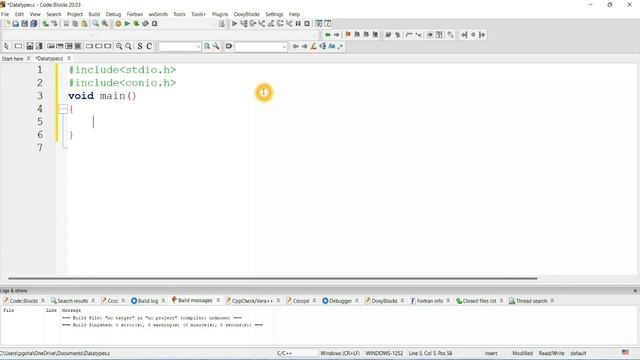Click the Cut scissors icon

pyautogui.click(x=66, y=24)
